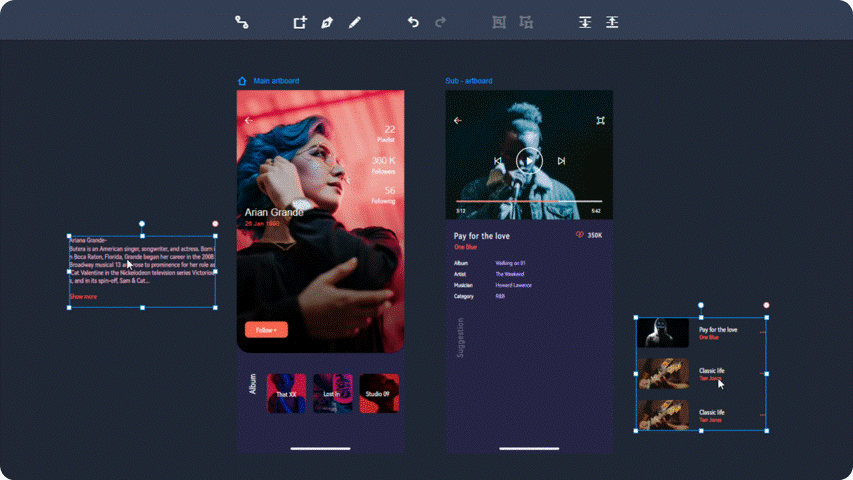Viewport: 853px width, 480px height.
Task: Click rotation handle above bio text box
Action: [x=142, y=224]
